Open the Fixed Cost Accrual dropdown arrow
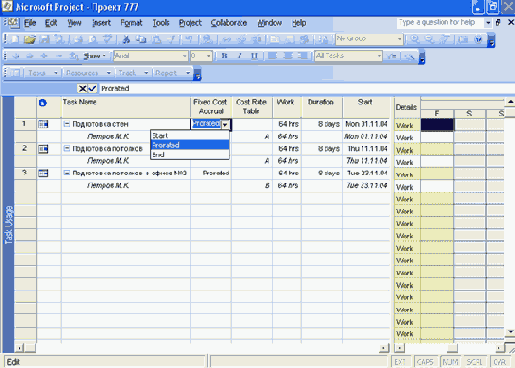This screenshot has height=368, width=515. point(225,124)
